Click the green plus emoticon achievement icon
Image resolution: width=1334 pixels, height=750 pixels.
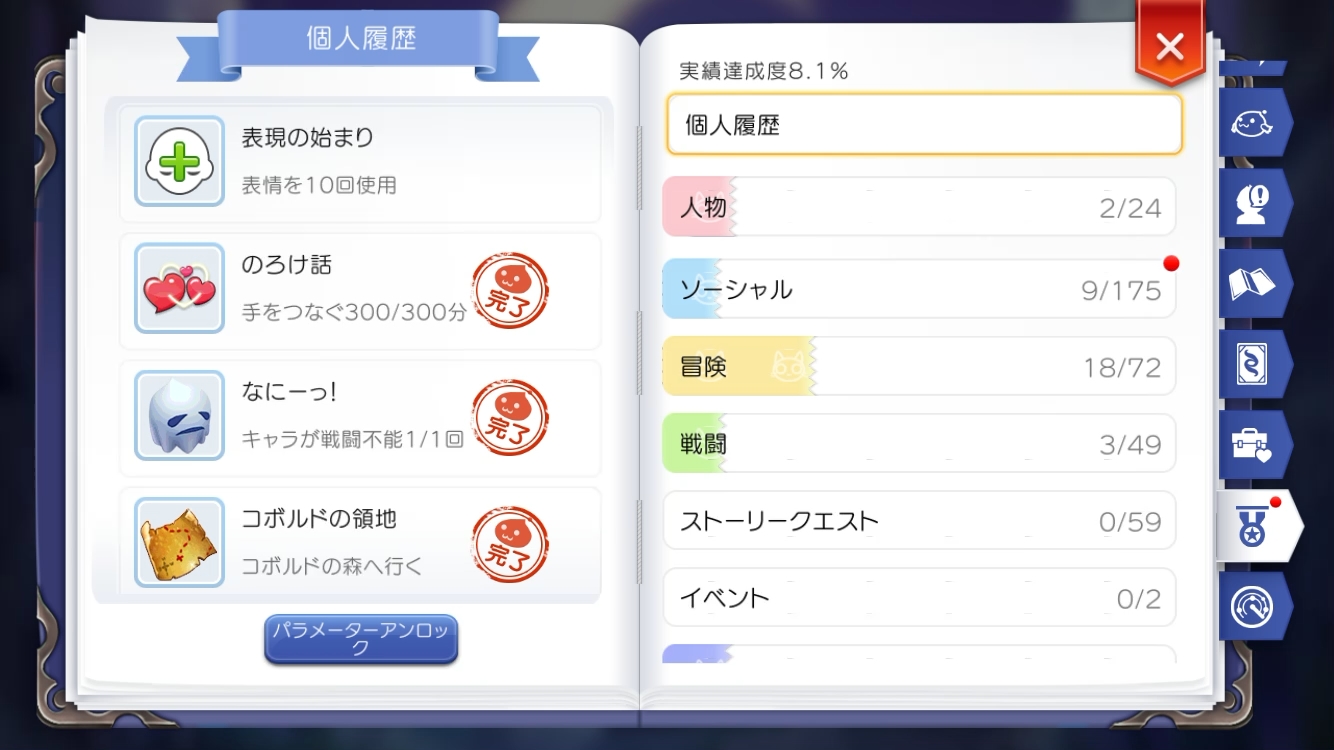(x=179, y=162)
